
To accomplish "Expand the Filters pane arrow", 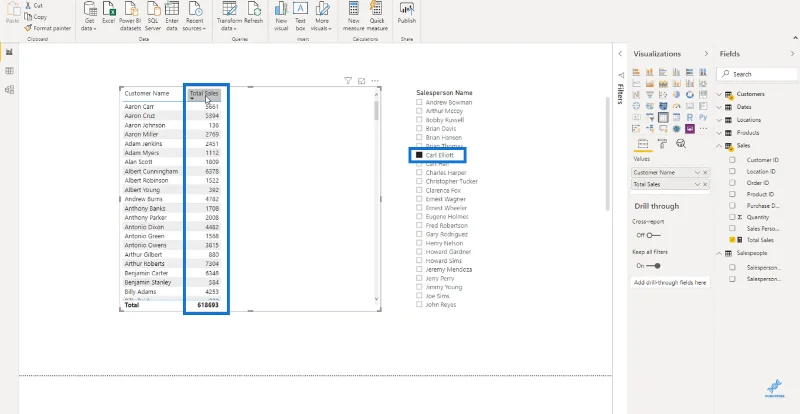I will (620, 54).
